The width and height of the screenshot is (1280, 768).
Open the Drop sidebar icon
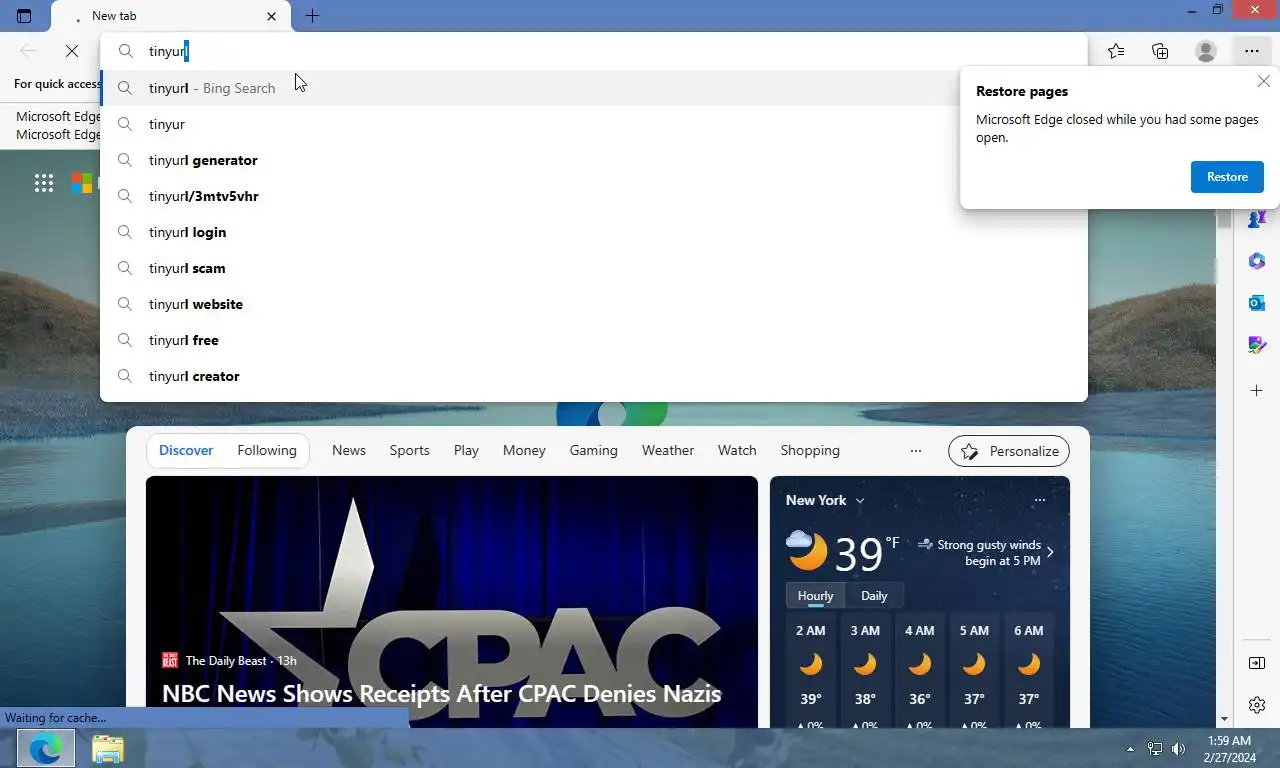click(1257, 345)
